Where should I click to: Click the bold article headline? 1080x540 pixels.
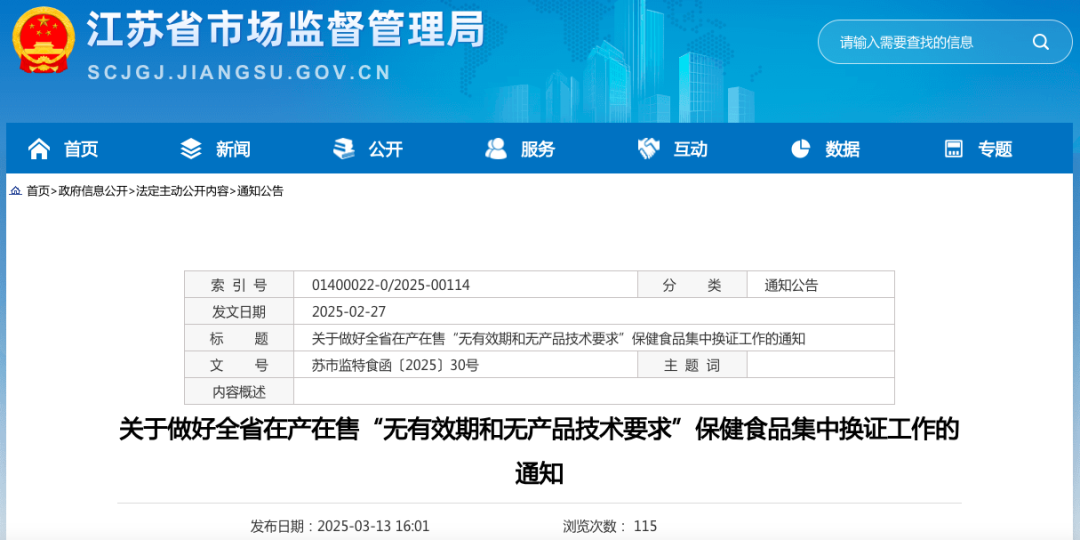point(539,451)
